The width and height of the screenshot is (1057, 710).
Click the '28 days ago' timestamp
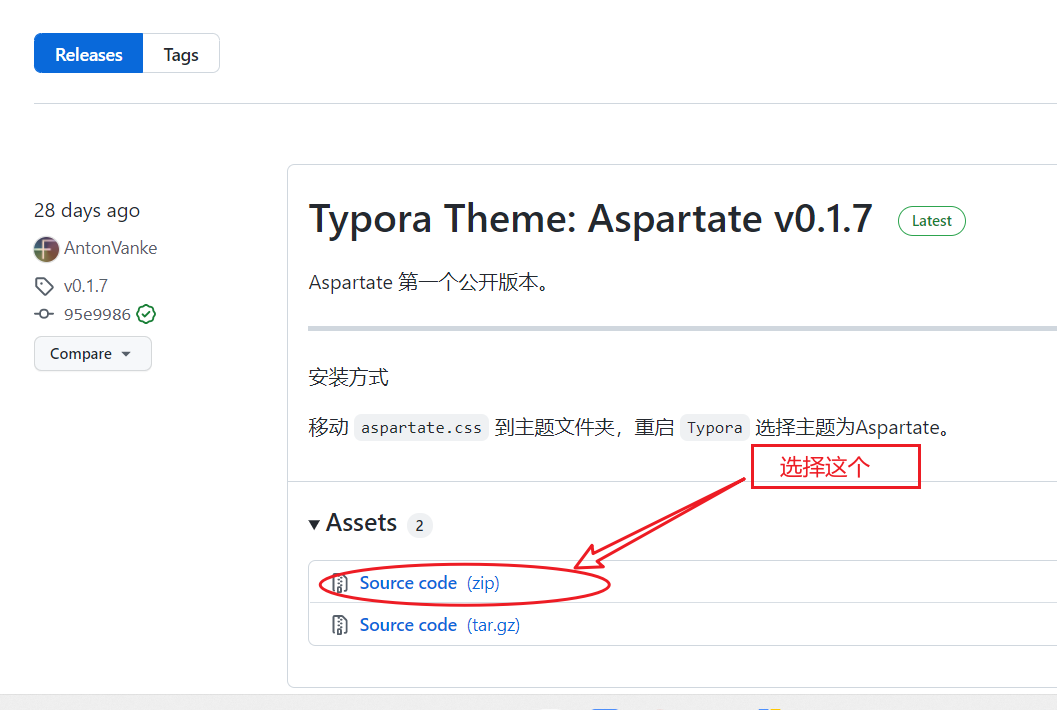click(x=87, y=210)
